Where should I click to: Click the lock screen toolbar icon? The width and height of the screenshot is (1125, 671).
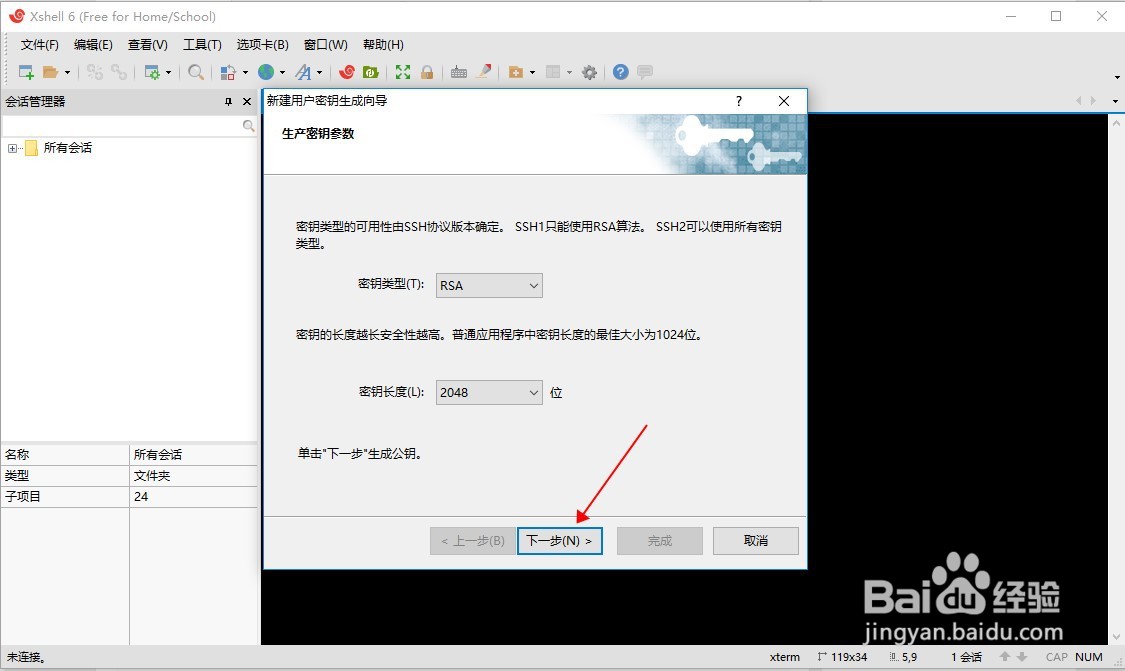(x=427, y=72)
